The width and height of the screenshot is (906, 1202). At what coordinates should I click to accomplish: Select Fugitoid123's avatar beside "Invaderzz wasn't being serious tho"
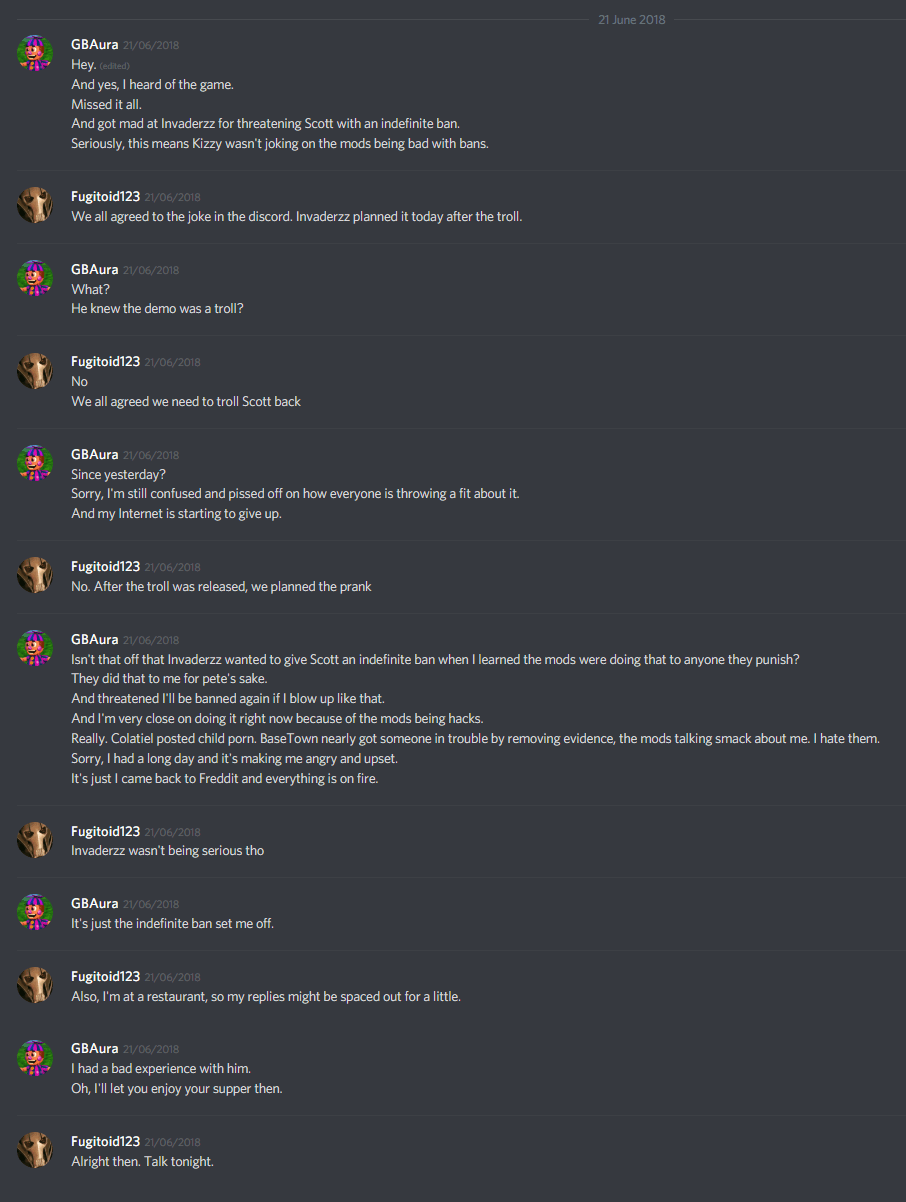click(35, 839)
